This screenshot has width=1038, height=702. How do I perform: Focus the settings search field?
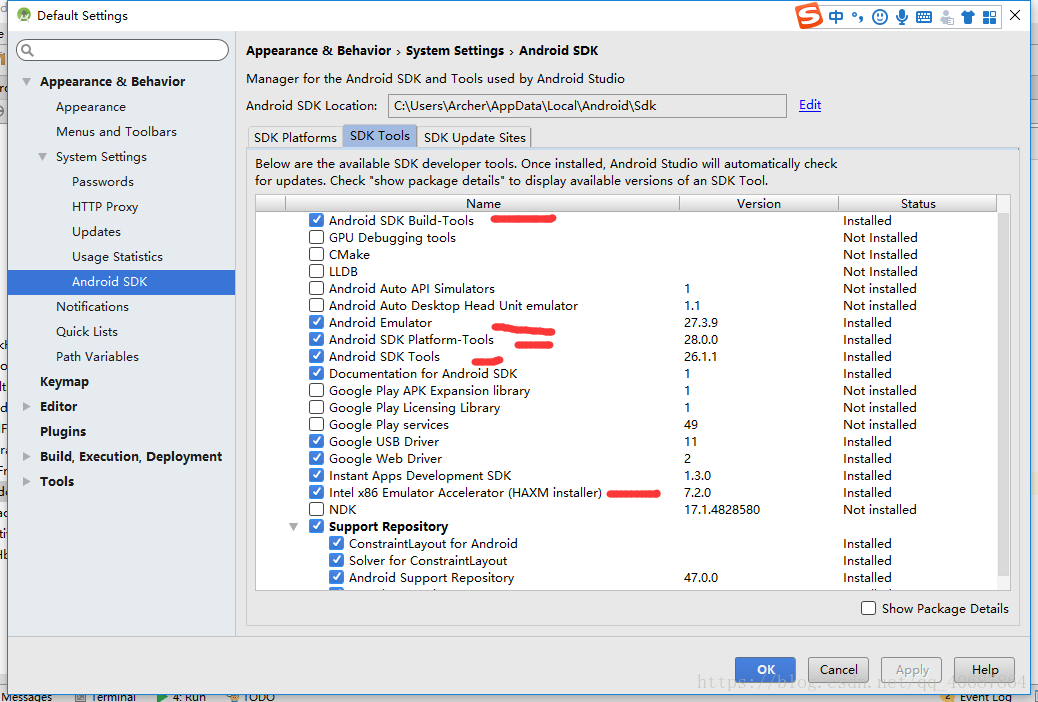[122, 50]
